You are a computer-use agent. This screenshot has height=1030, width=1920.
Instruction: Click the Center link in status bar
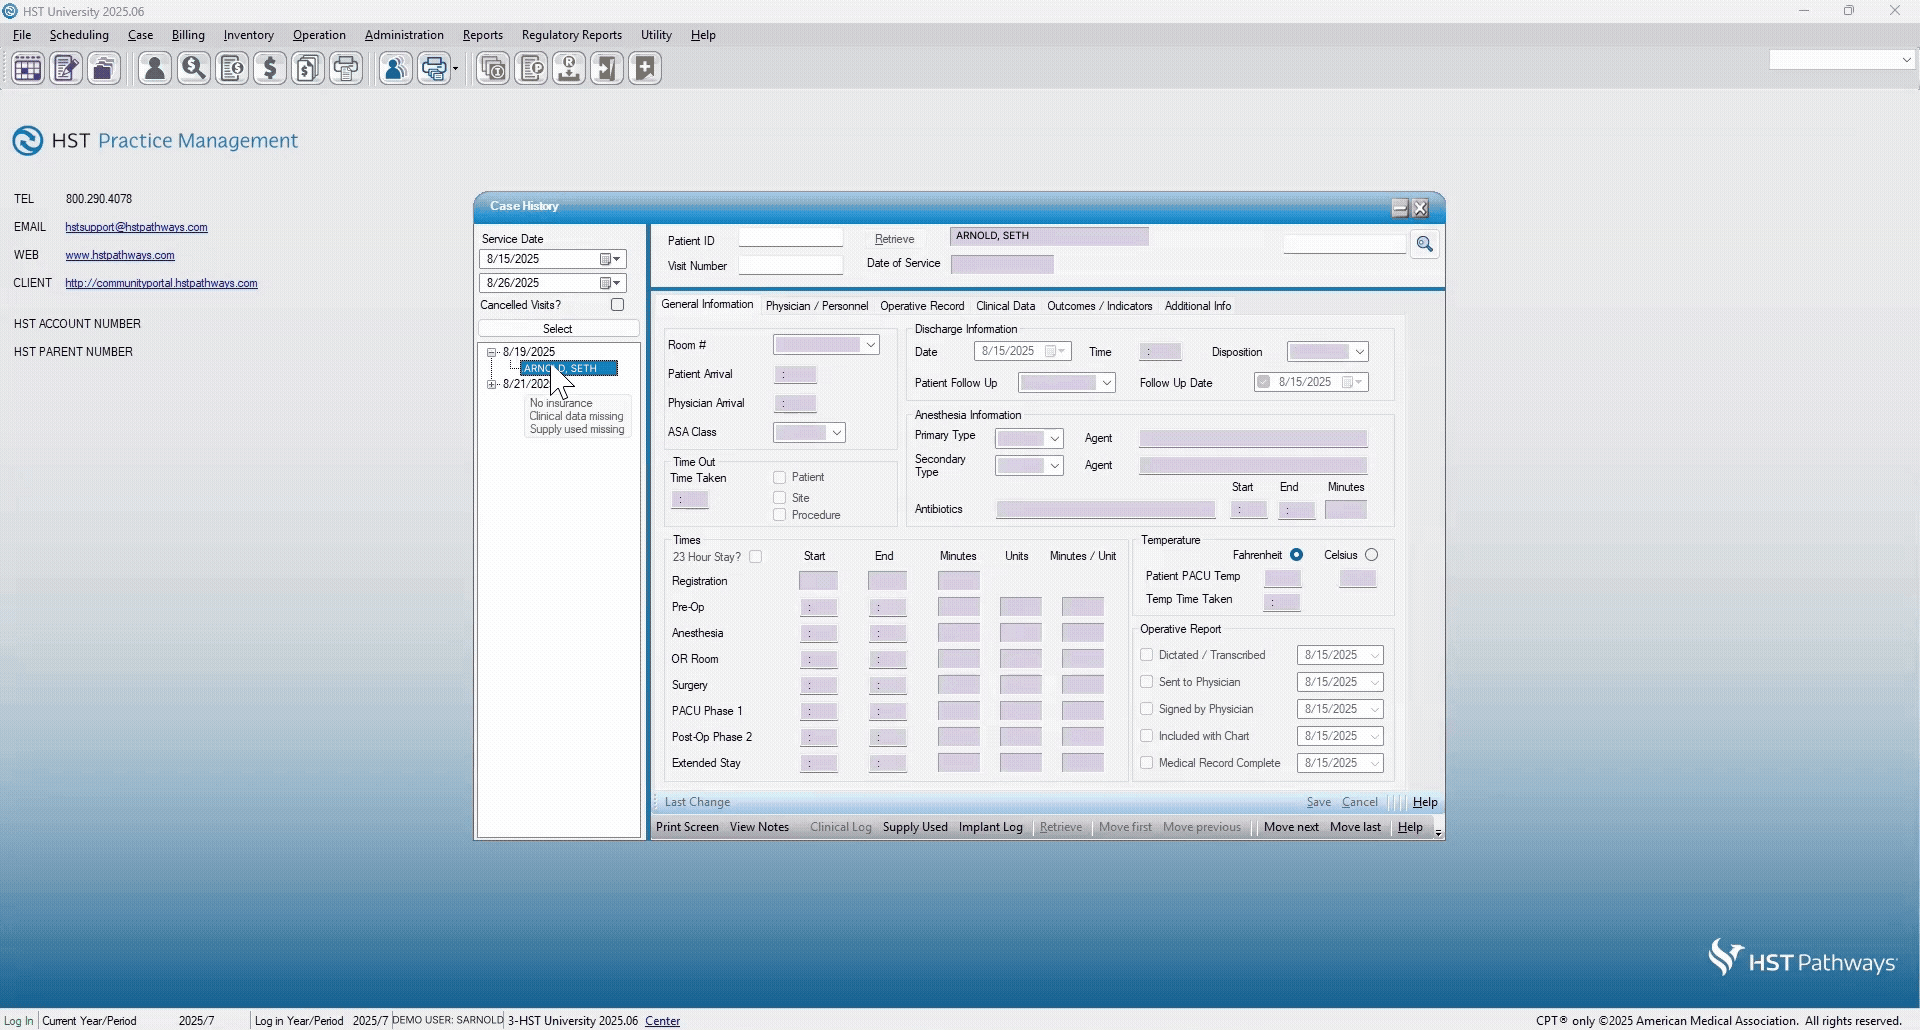click(663, 1021)
